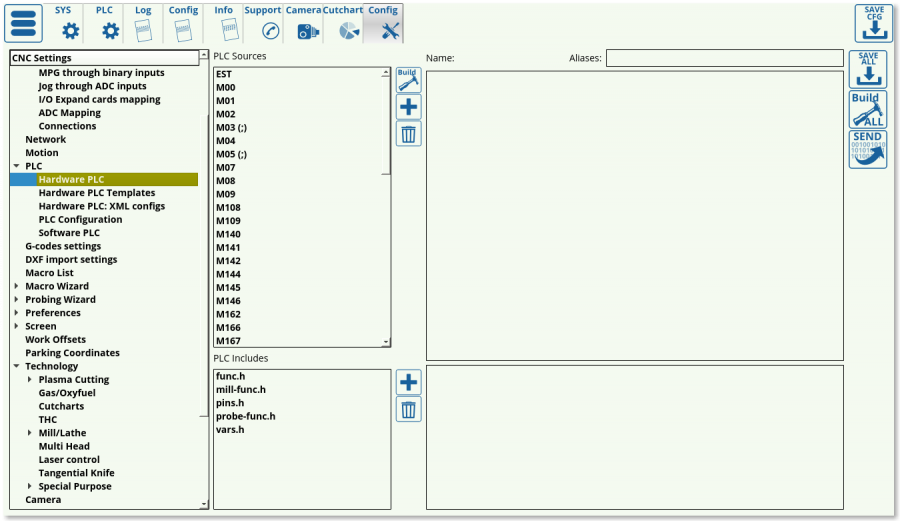This screenshot has width=900, height=521.
Task: Click the Build ALL hammer icon
Action: pyautogui.click(x=868, y=109)
